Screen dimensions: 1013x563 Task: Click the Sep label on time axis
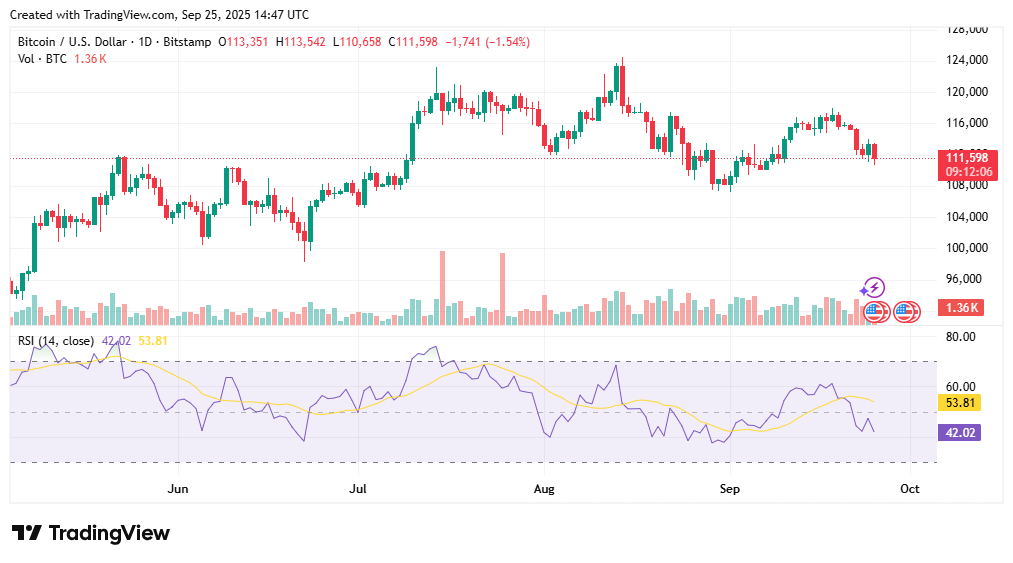[x=729, y=489]
